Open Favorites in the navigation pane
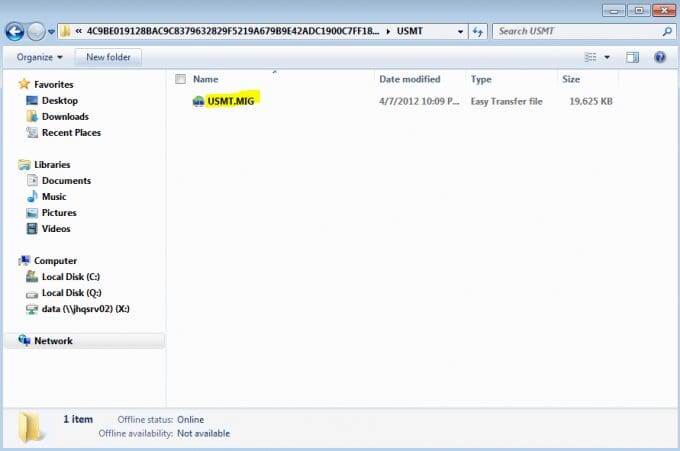This screenshot has height=451, width=680. 54,85
